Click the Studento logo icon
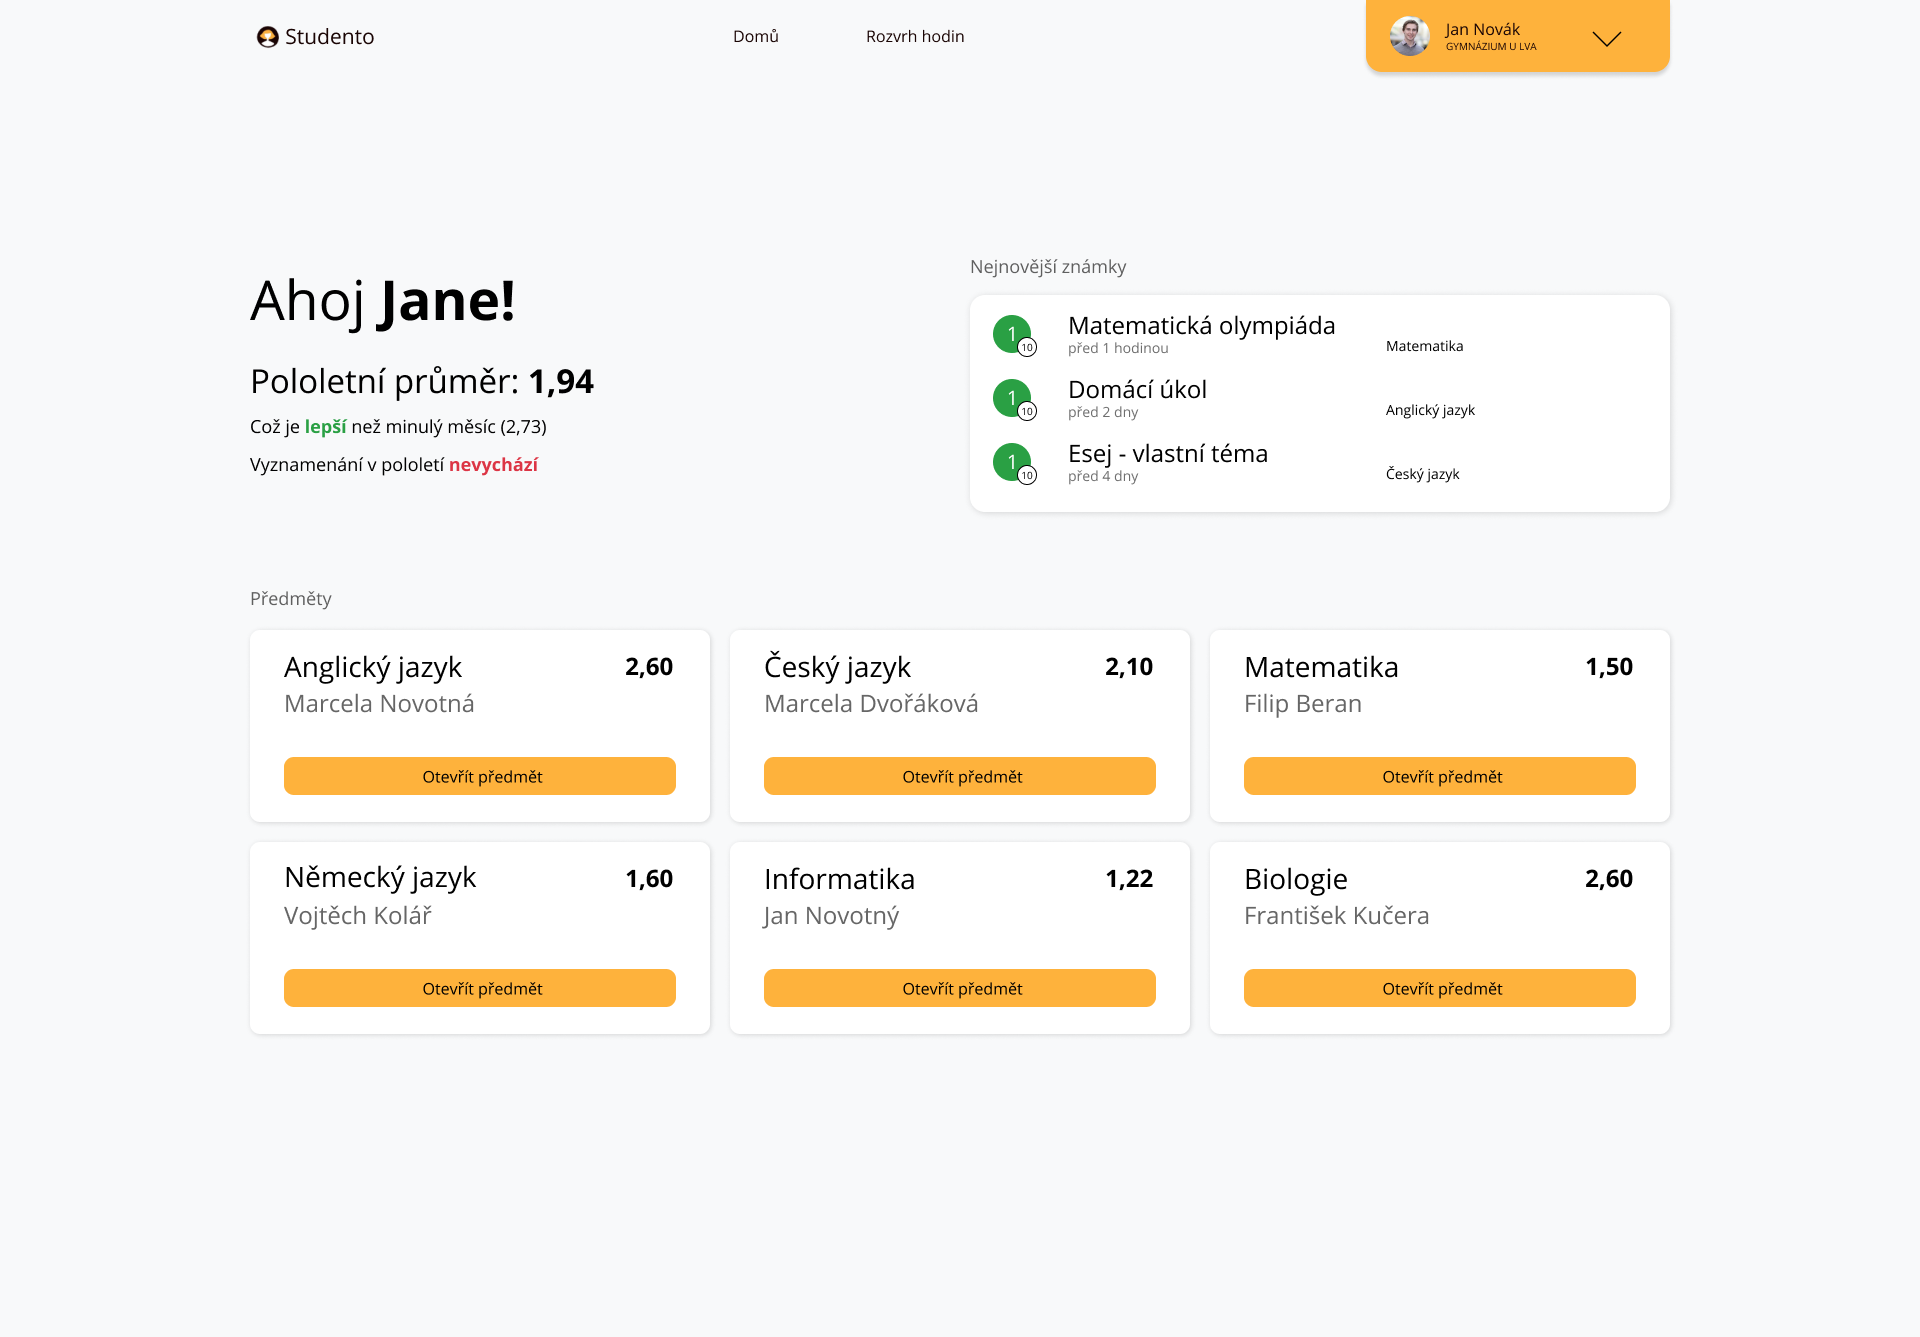 (267, 37)
